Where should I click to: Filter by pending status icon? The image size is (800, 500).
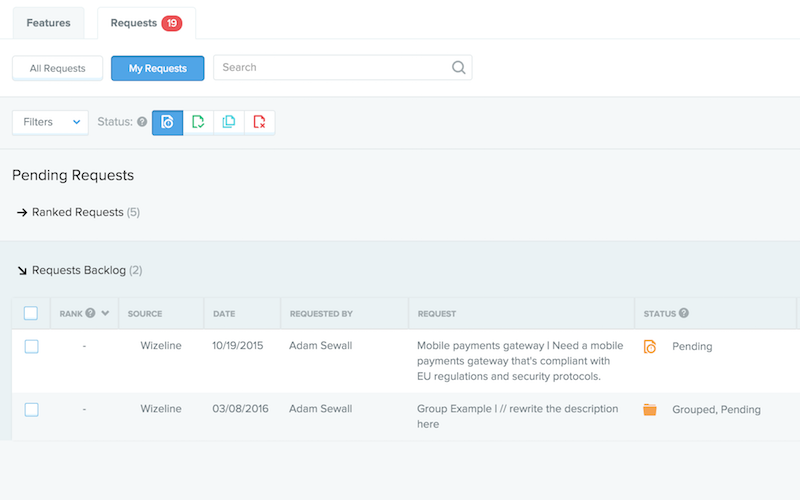pos(167,122)
